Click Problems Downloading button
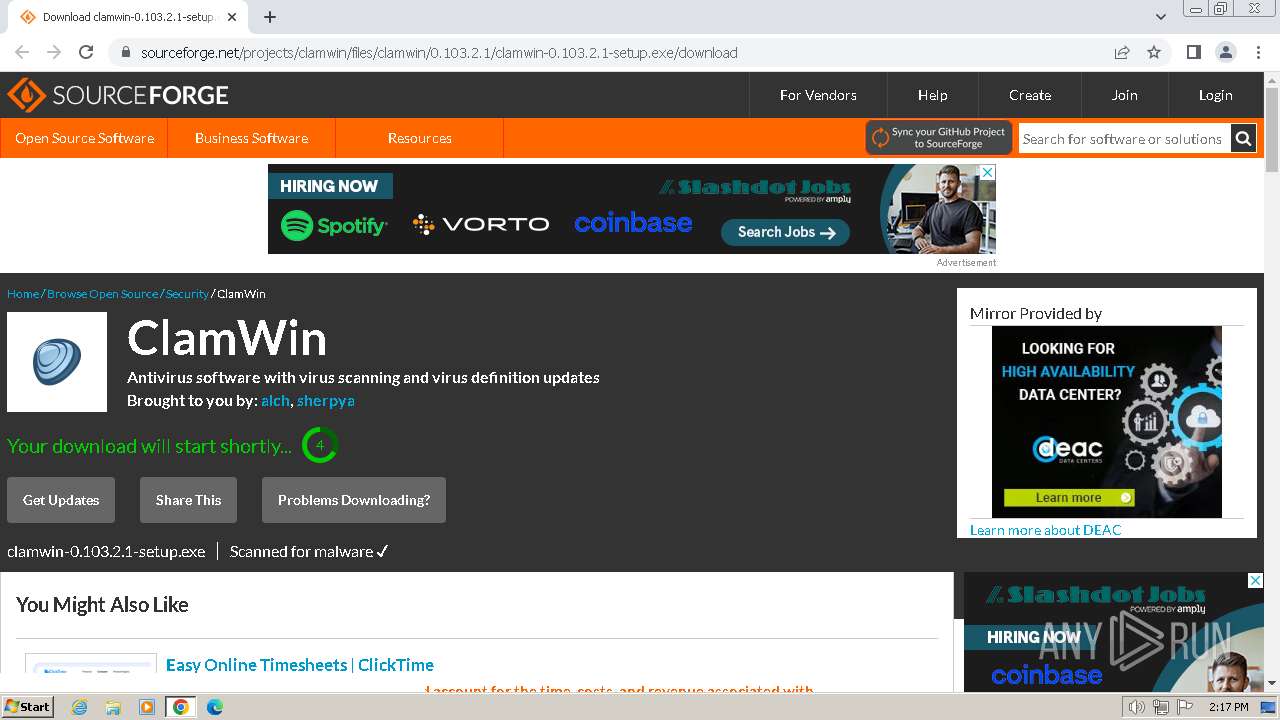 pos(354,500)
